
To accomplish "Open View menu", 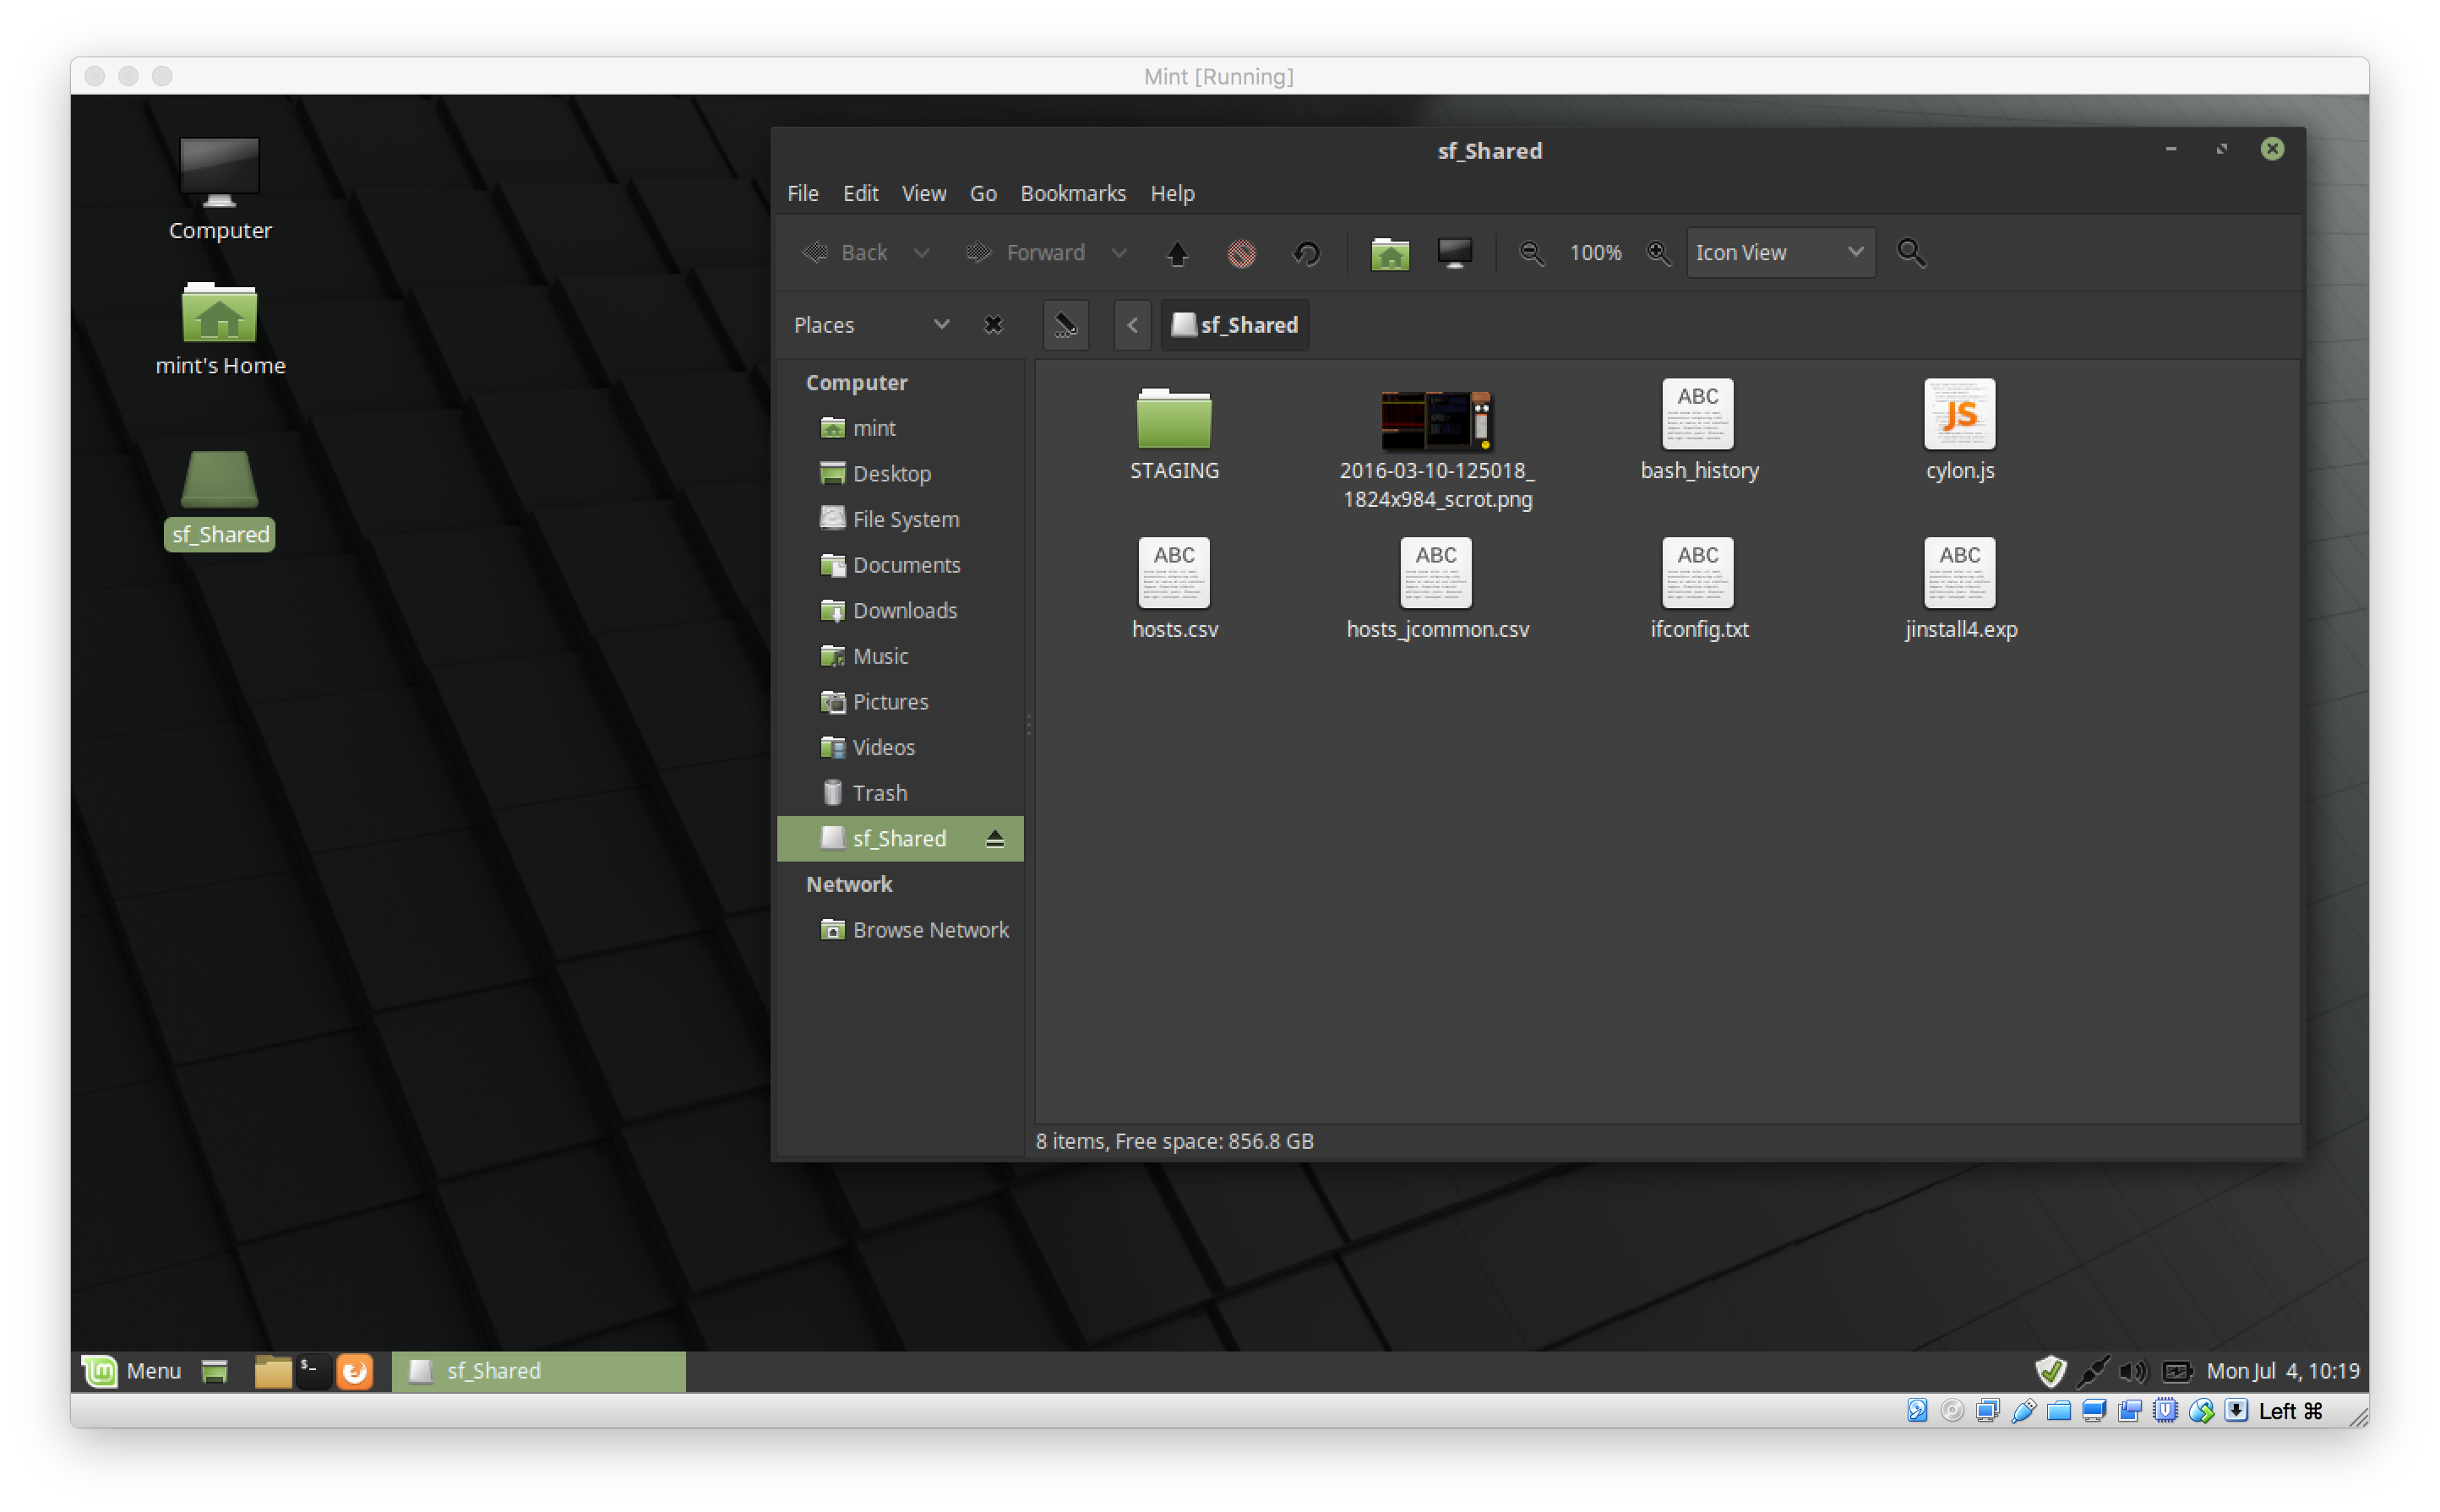I will (x=923, y=193).
